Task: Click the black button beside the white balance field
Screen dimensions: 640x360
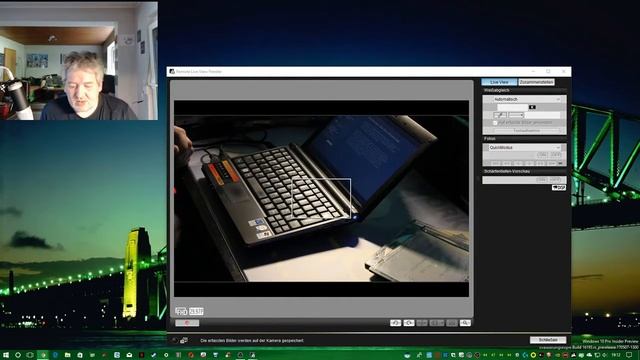Action: click(x=532, y=107)
